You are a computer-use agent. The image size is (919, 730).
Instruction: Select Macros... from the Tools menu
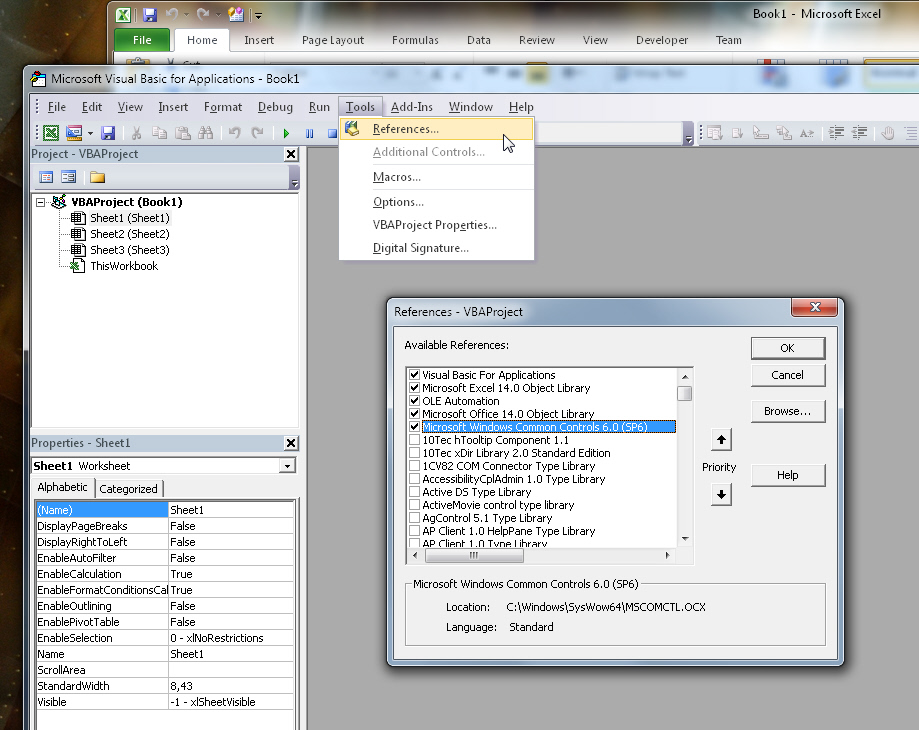pos(397,177)
